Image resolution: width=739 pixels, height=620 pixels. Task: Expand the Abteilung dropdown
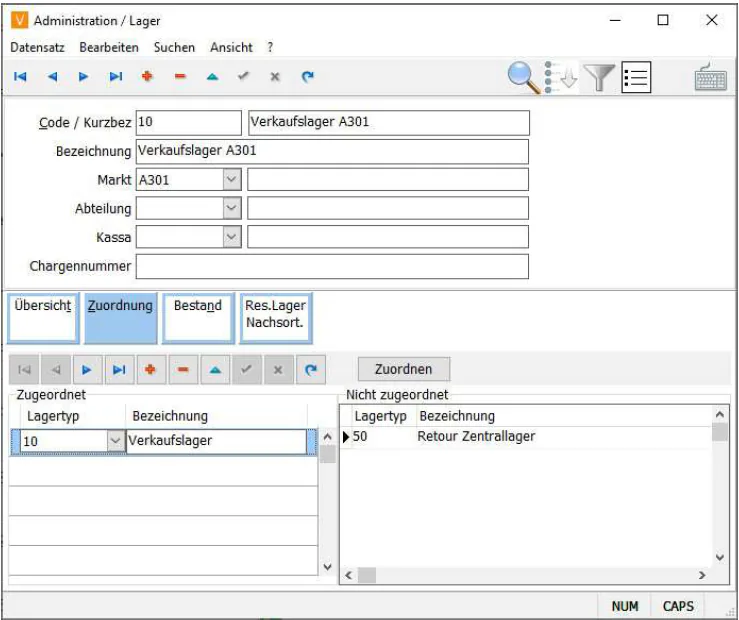232,208
